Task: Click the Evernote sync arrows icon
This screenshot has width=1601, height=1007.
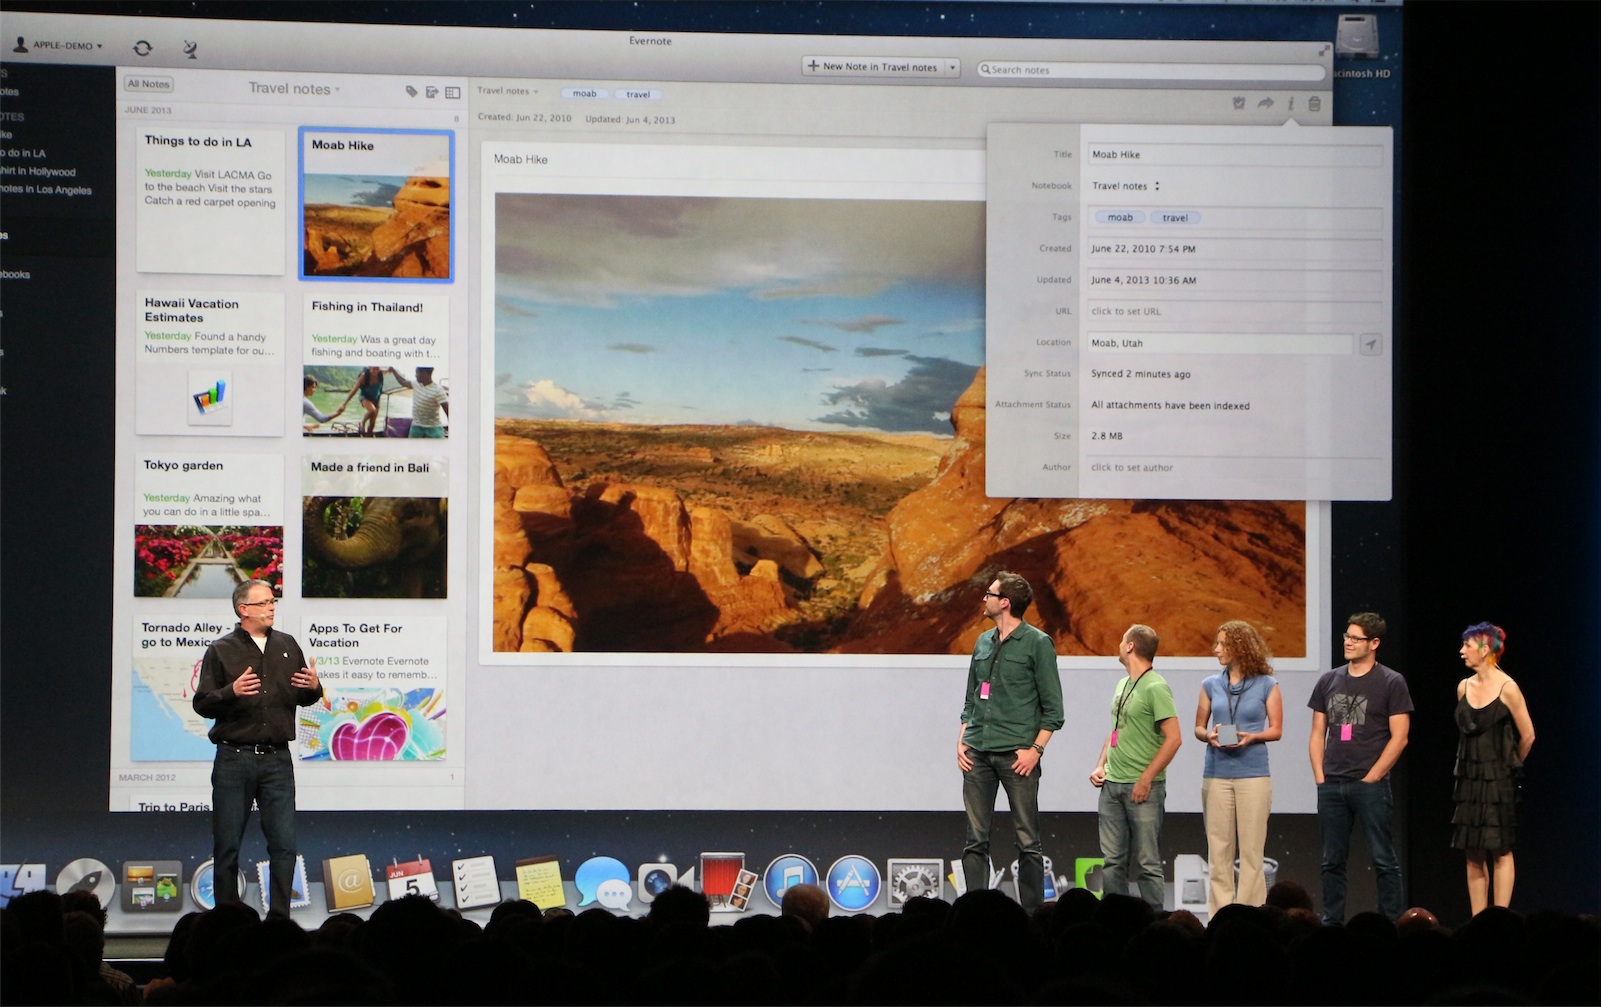Action: coord(143,47)
